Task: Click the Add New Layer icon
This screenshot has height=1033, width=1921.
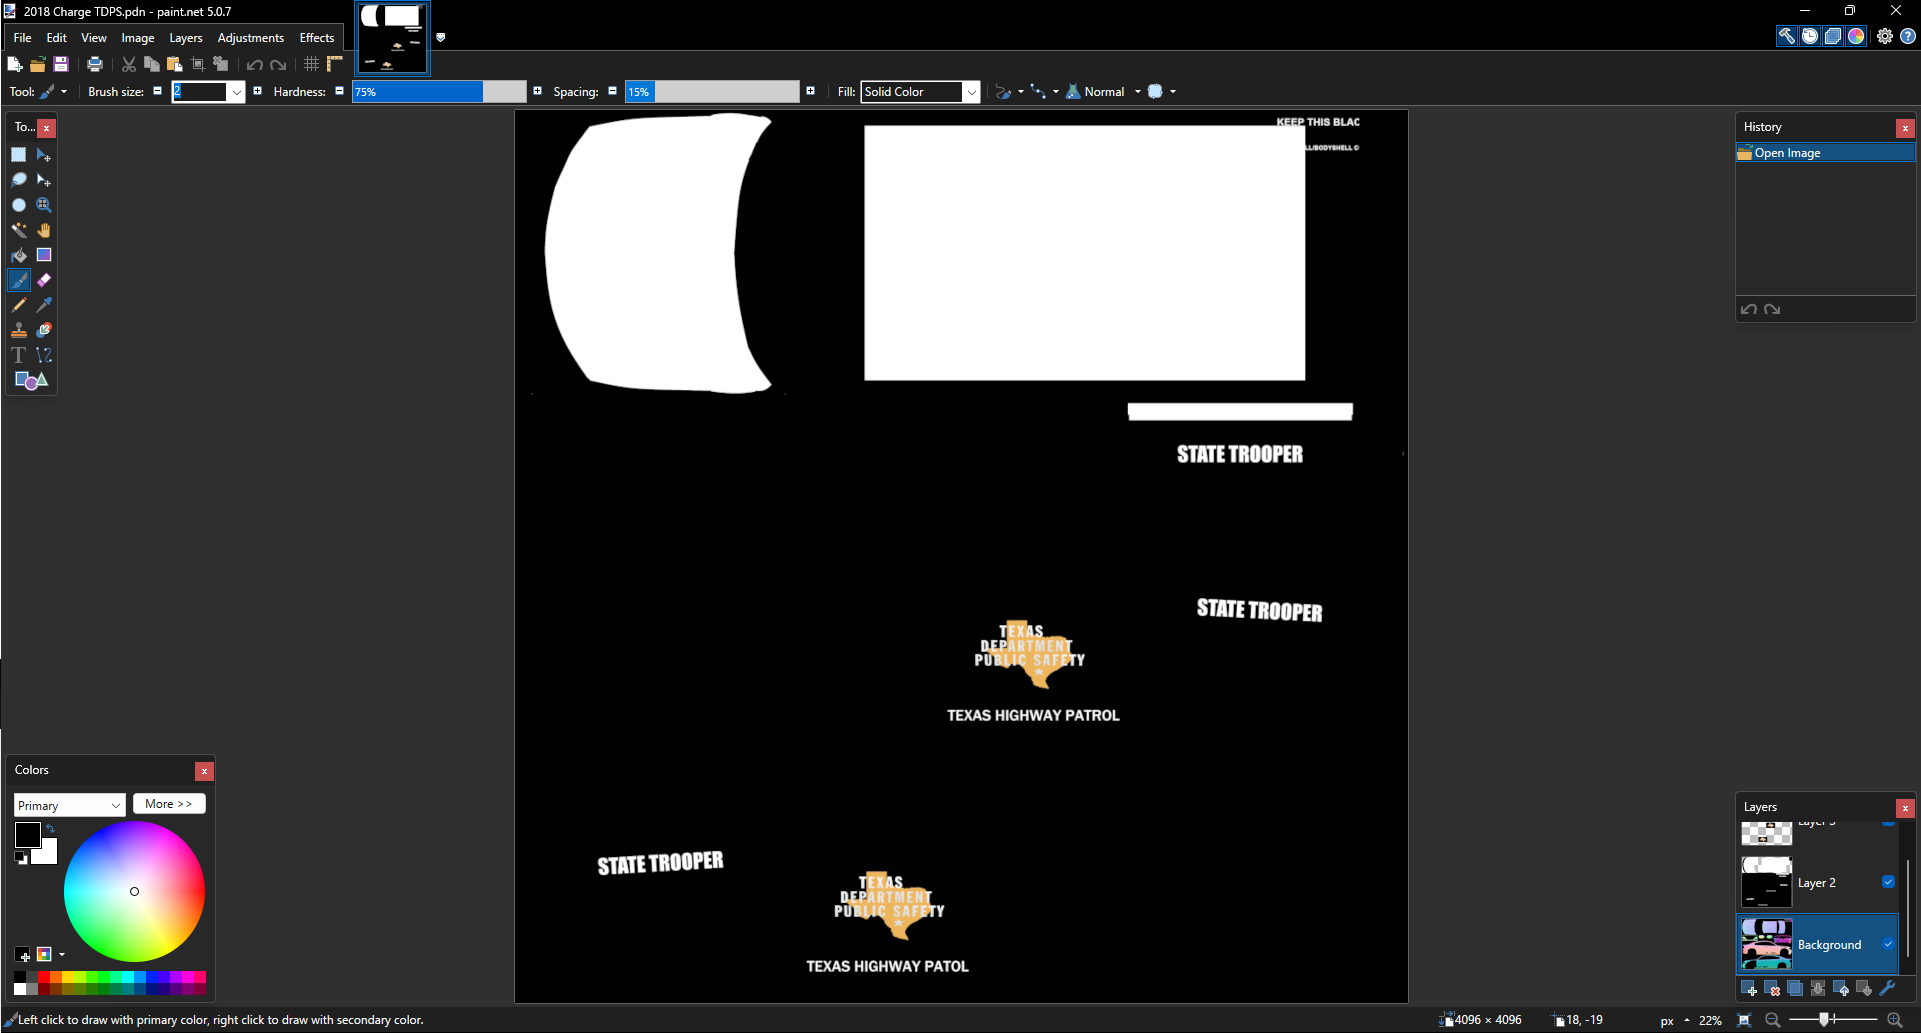Action: pos(1749,989)
